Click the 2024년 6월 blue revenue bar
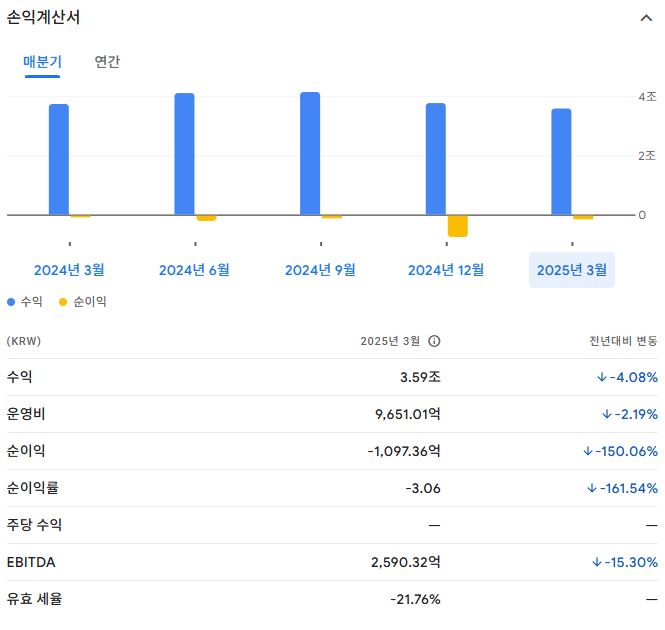Image resolution: width=665 pixels, height=630 pixels. [184, 154]
